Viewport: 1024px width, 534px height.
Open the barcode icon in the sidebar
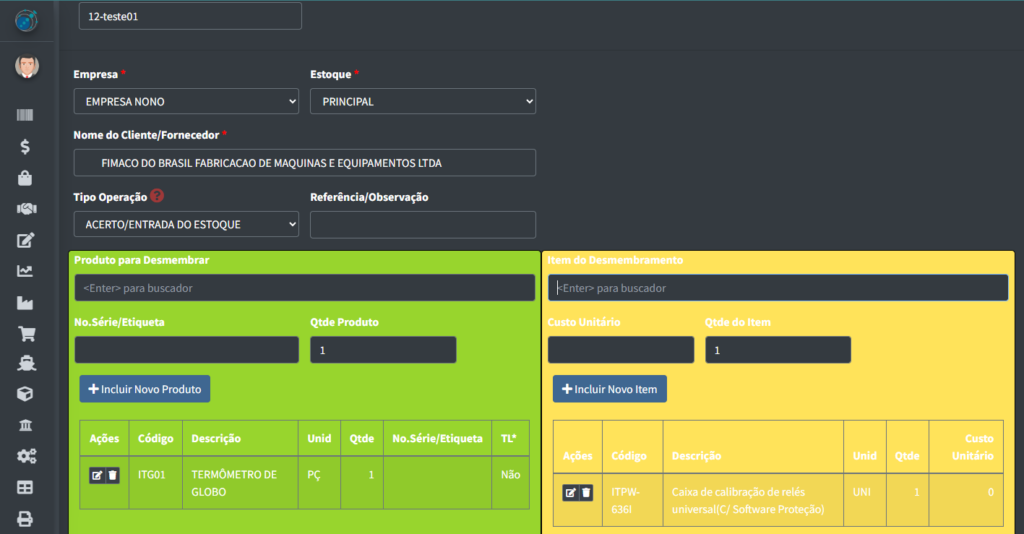click(25, 116)
